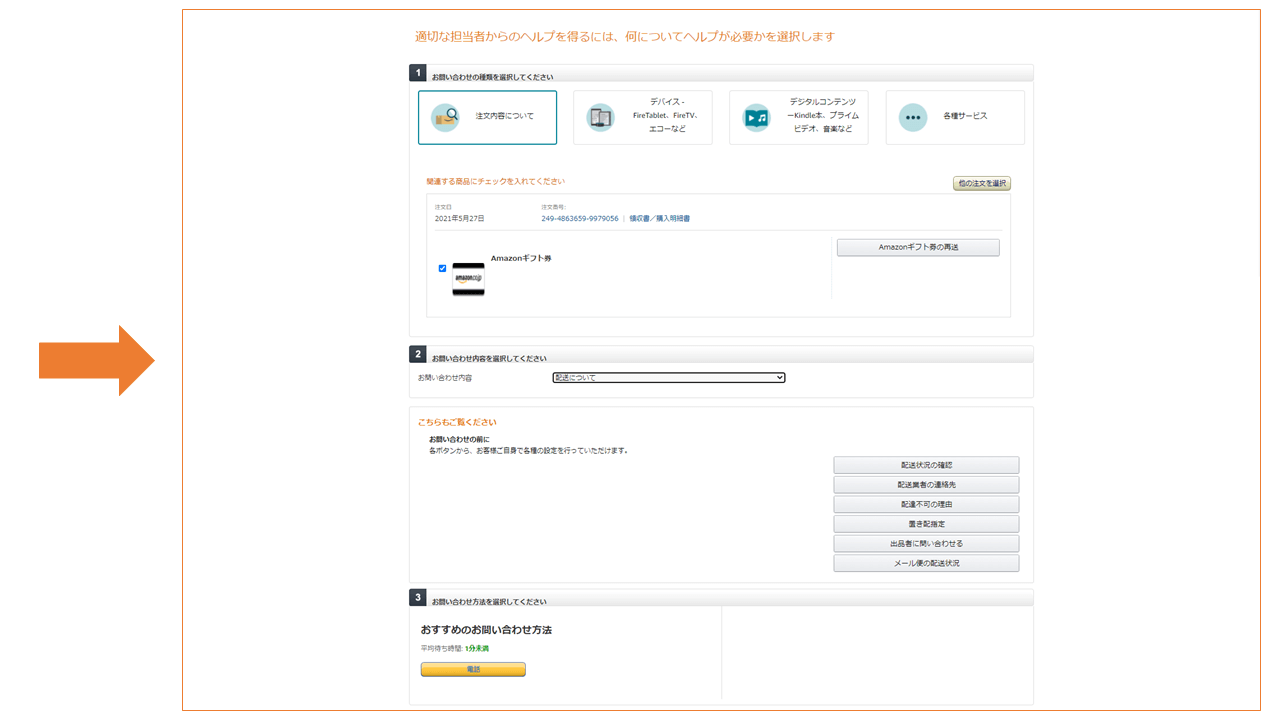
Task: Click Amazonギフト券の再送 button
Action: tap(918, 247)
